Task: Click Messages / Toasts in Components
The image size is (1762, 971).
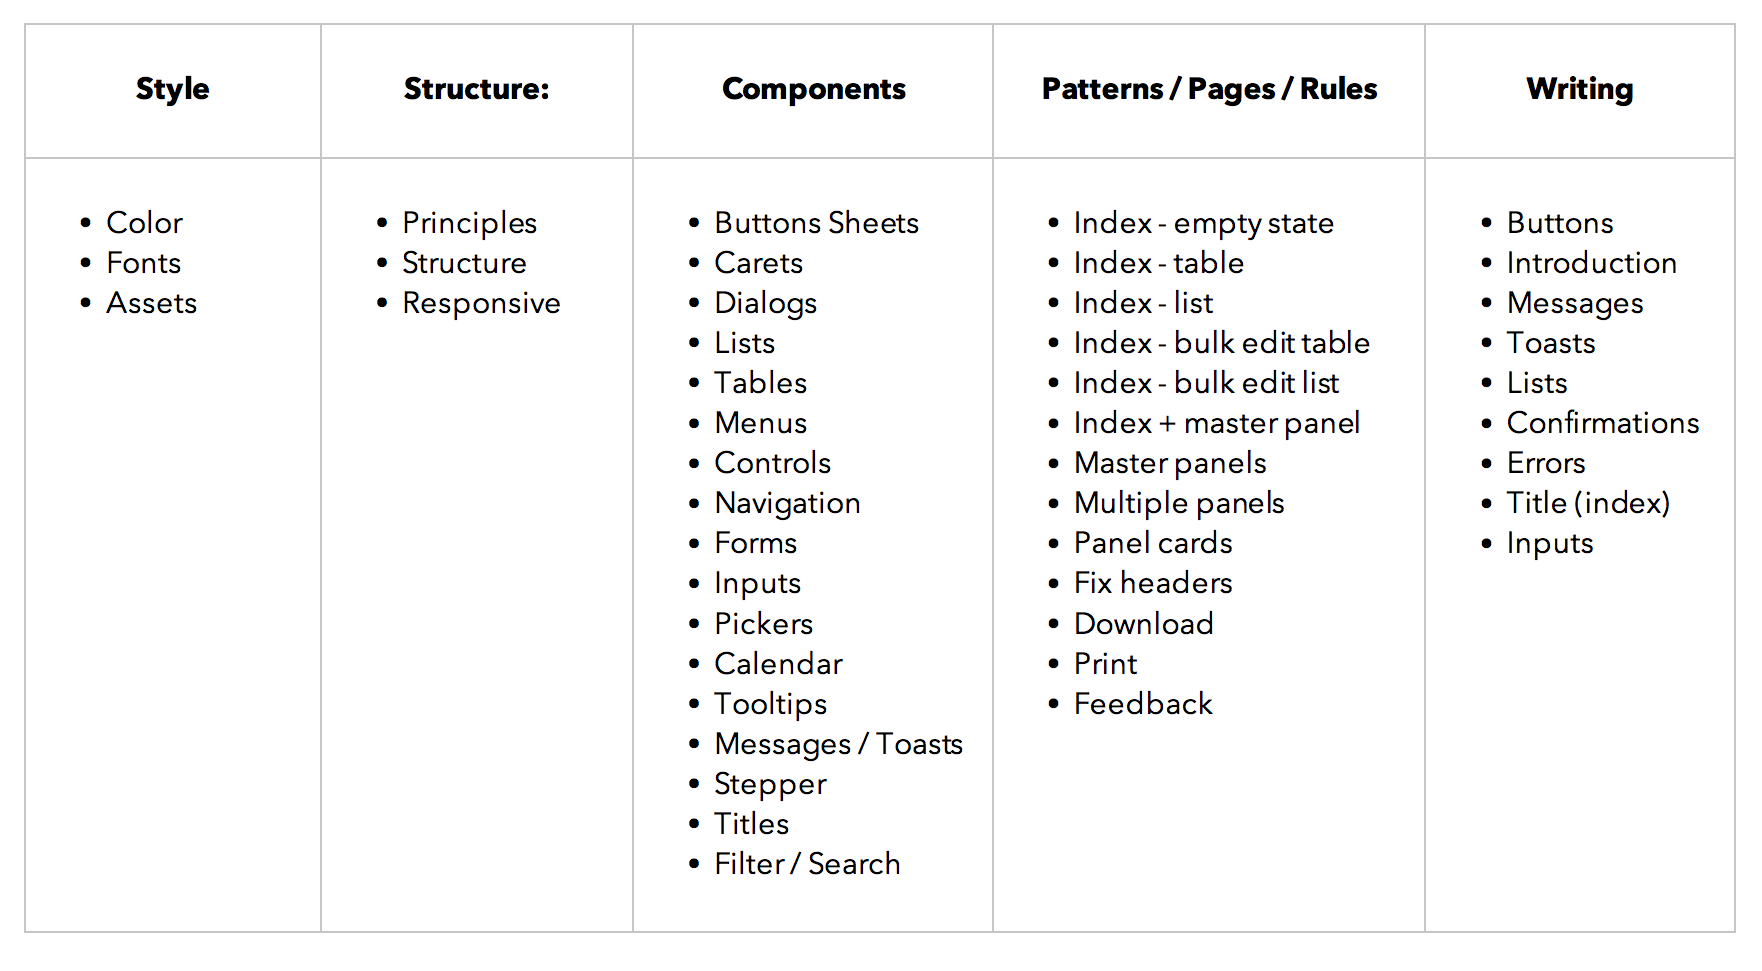Action: click(838, 744)
